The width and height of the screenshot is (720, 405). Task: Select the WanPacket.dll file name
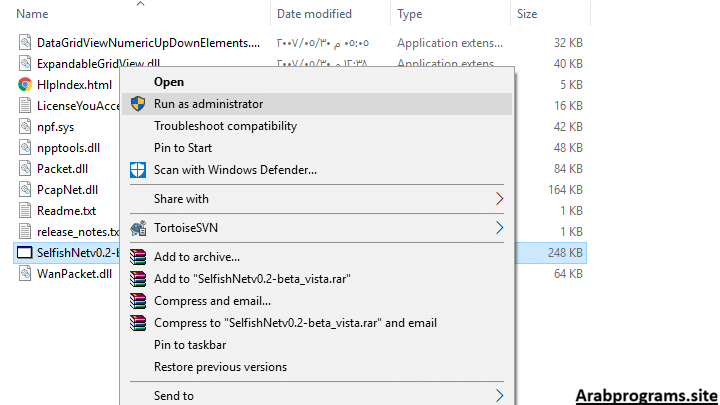74,274
